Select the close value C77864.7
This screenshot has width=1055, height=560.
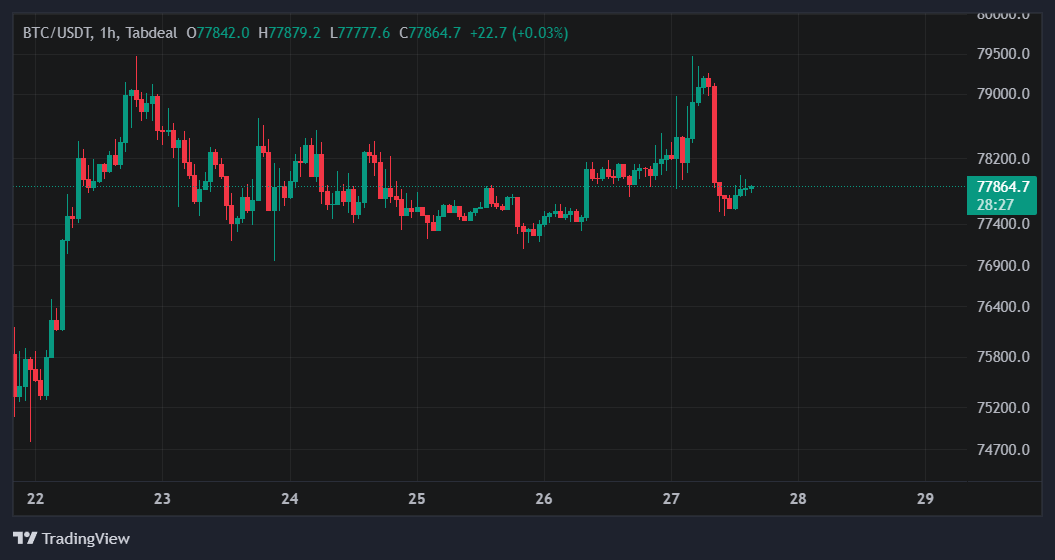pos(430,33)
